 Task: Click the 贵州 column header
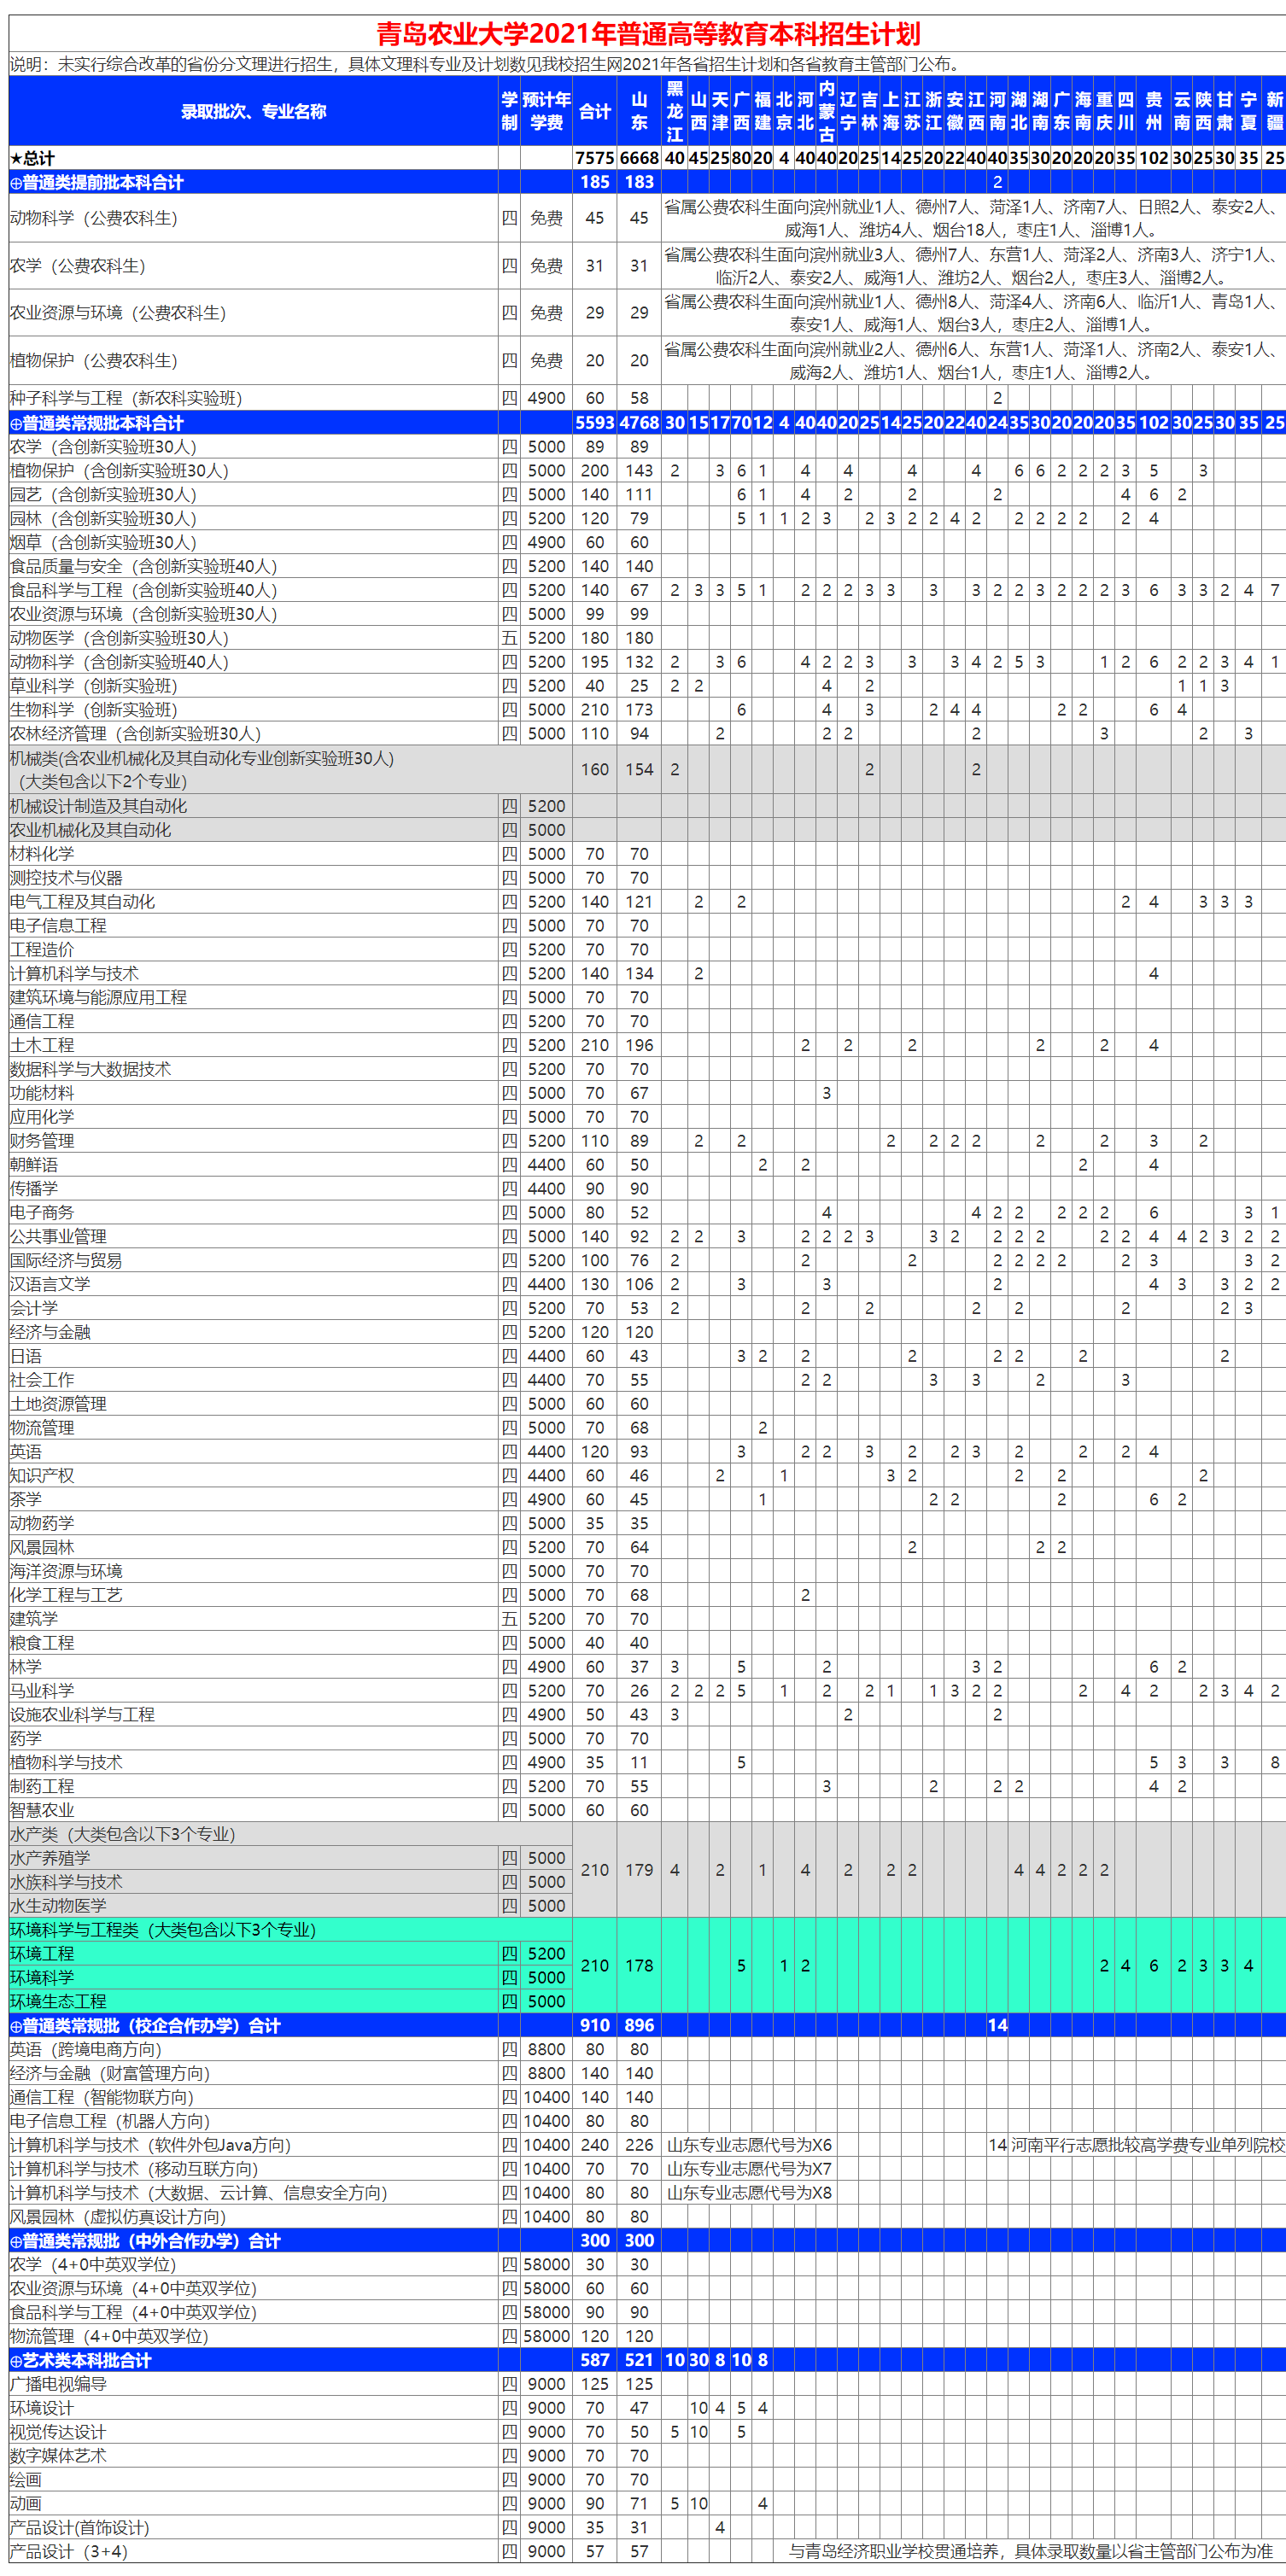pyautogui.click(x=1153, y=111)
